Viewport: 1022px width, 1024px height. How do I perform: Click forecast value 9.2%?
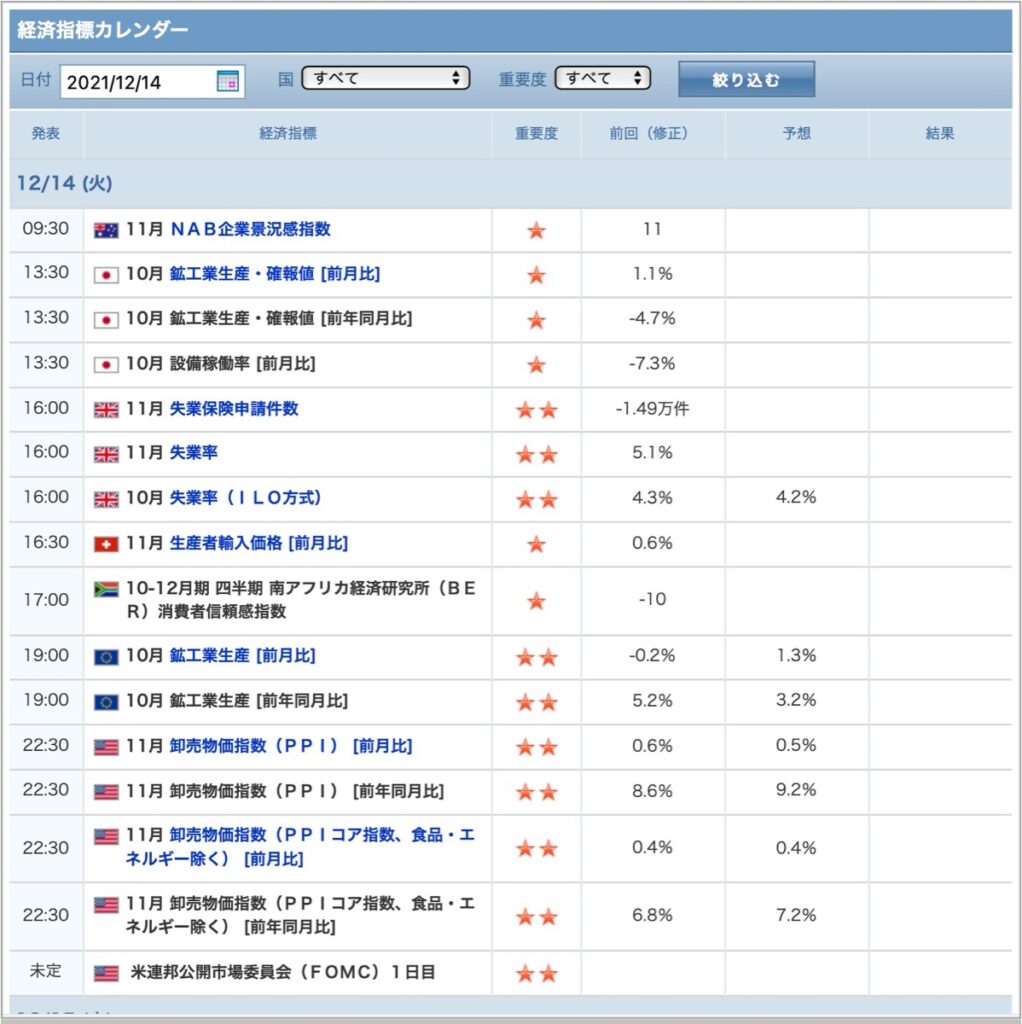pyautogui.click(x=796, y=790)
